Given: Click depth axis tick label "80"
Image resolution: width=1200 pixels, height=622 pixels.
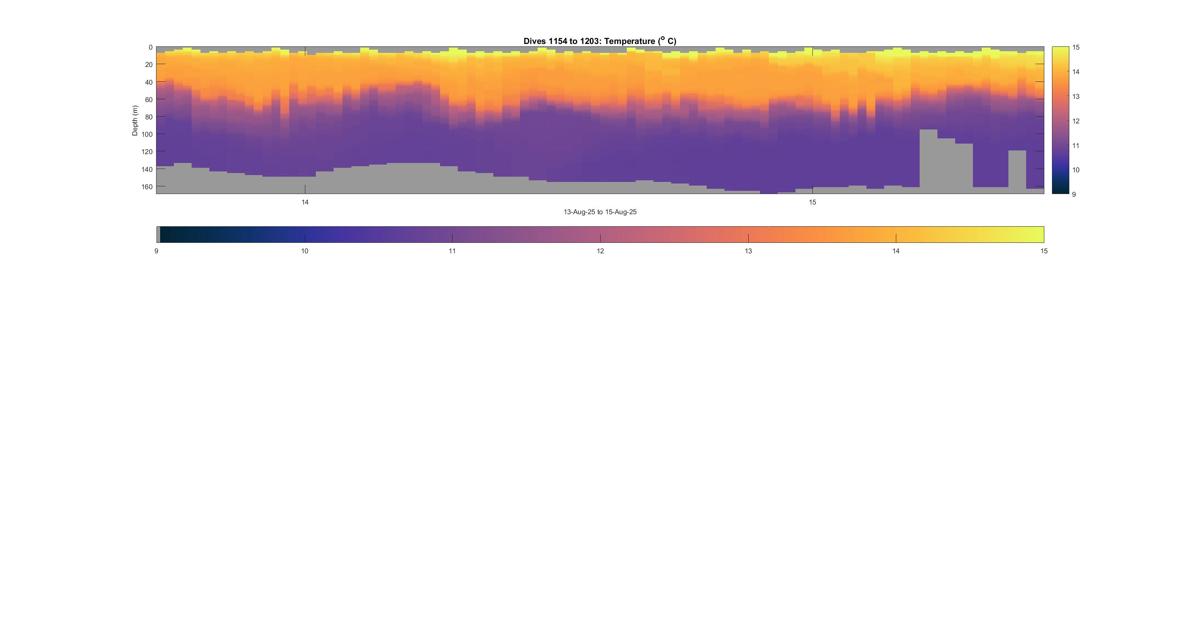Looking at the screenshot, I should click(x=148, y=117).
